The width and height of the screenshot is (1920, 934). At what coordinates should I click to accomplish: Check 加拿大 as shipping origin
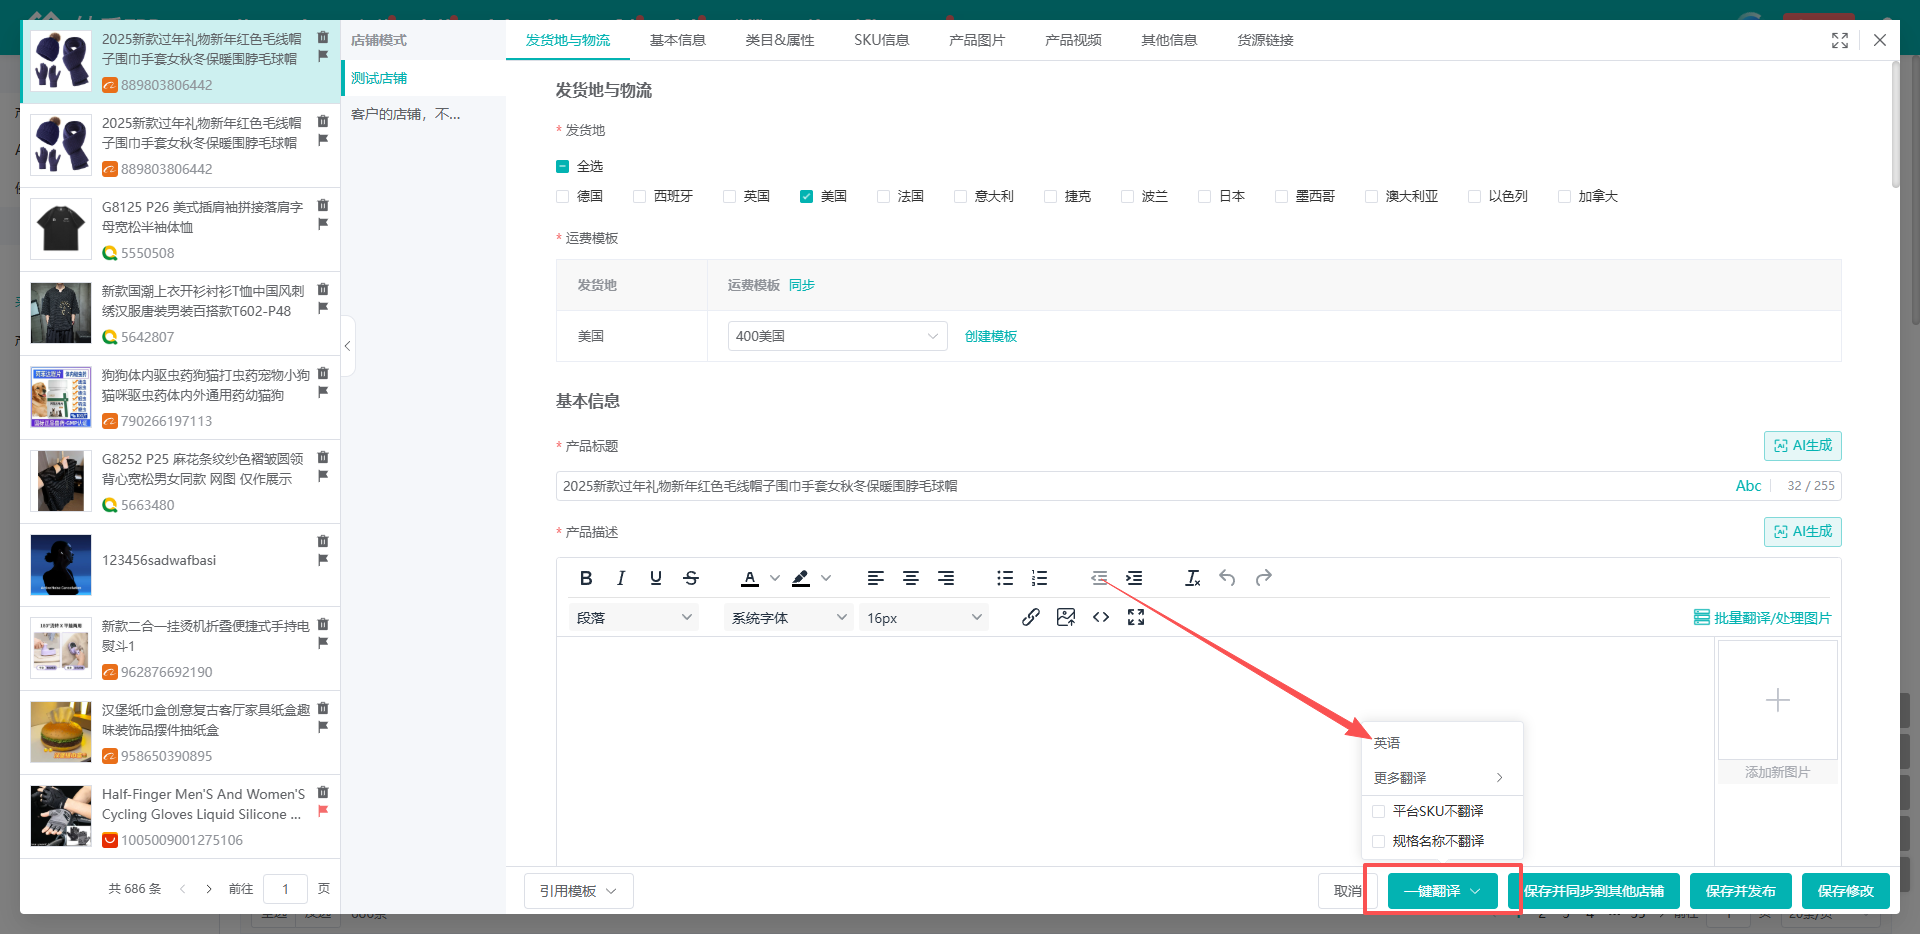point(1564,196)
